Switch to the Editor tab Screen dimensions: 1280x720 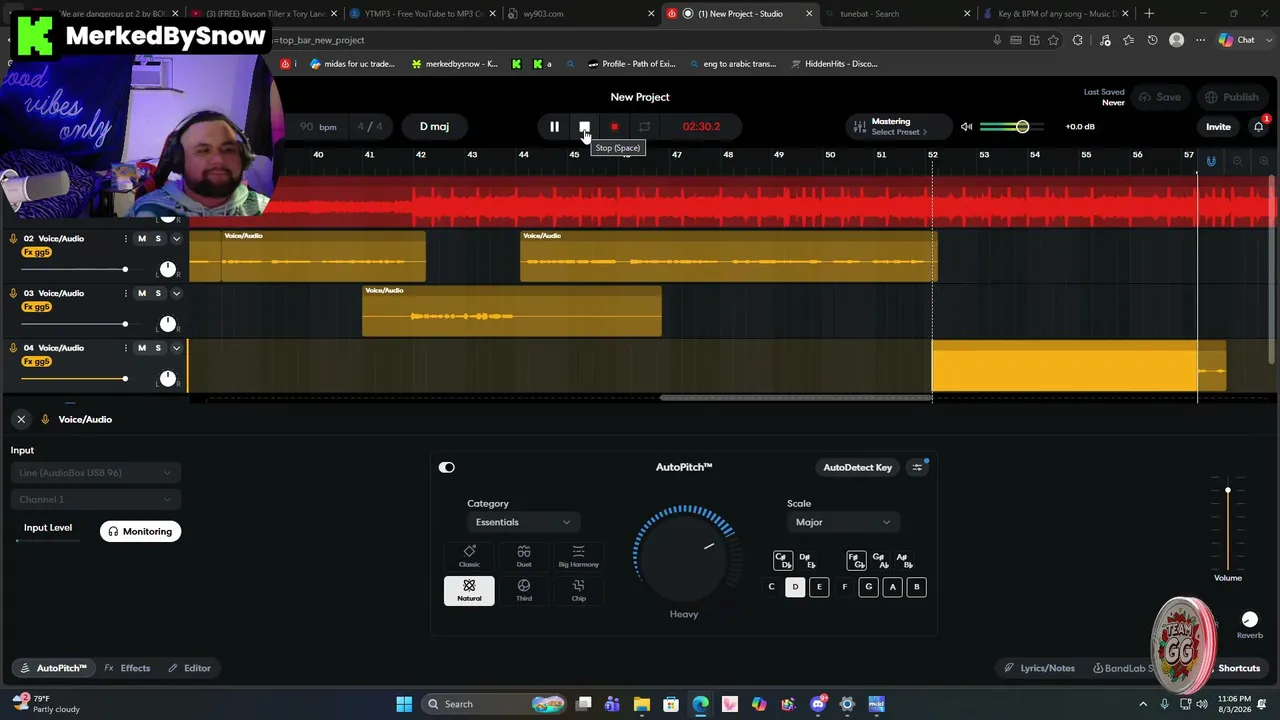(x=189, y=668)
